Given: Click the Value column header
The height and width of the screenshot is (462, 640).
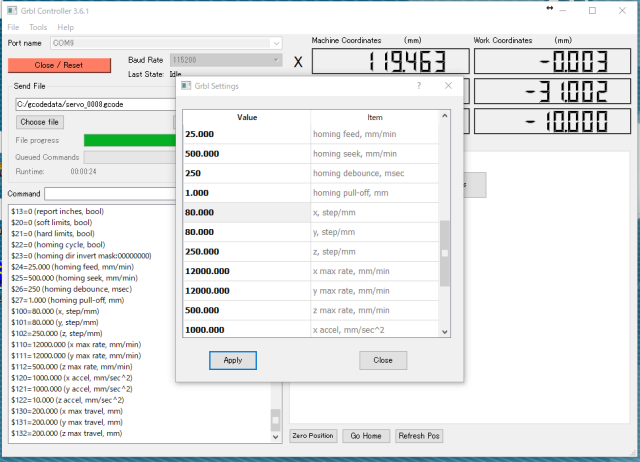Looking at the screenshot, I should coord(247,118).
